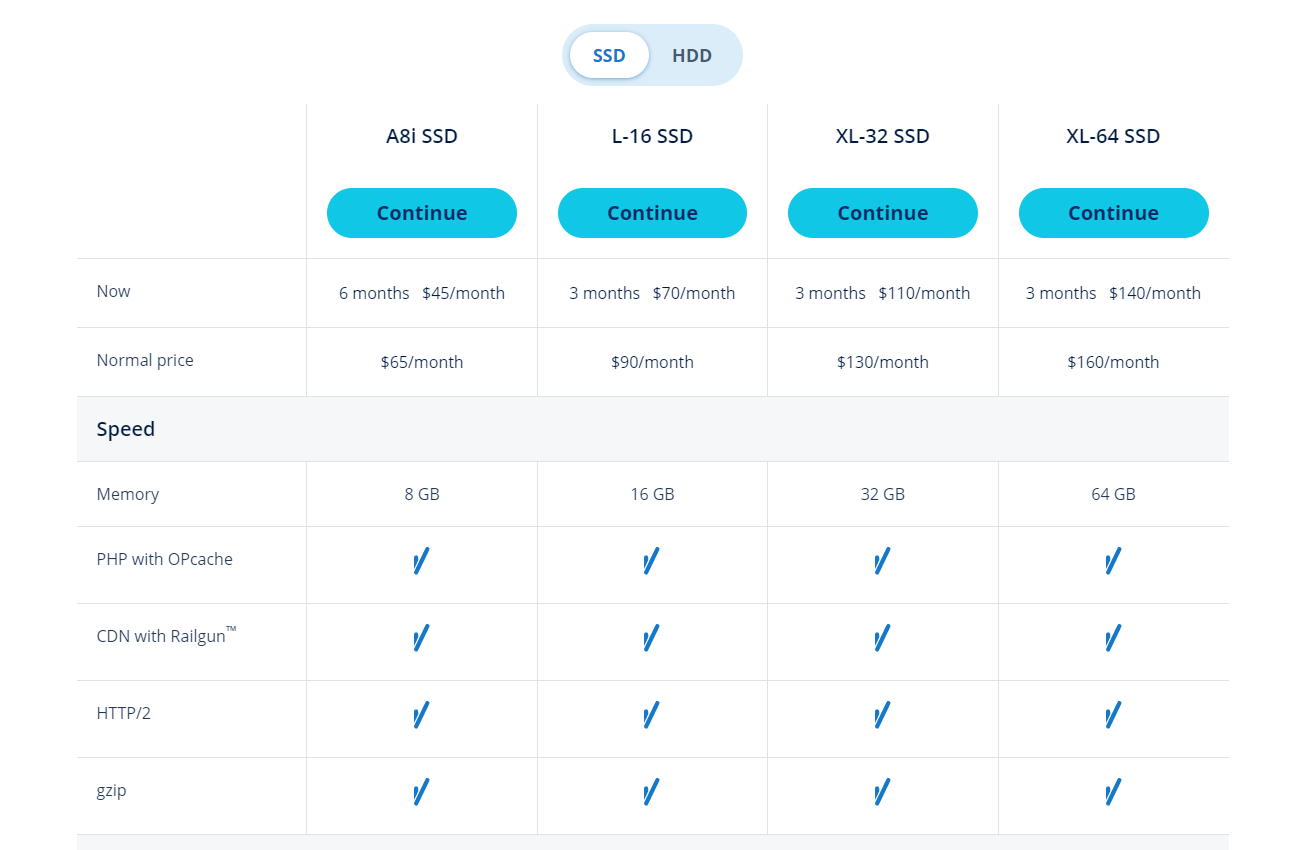Screen dimensions: 1310x850
Task: Click the $45/month promotional price
Action: (x=463, y=293)
